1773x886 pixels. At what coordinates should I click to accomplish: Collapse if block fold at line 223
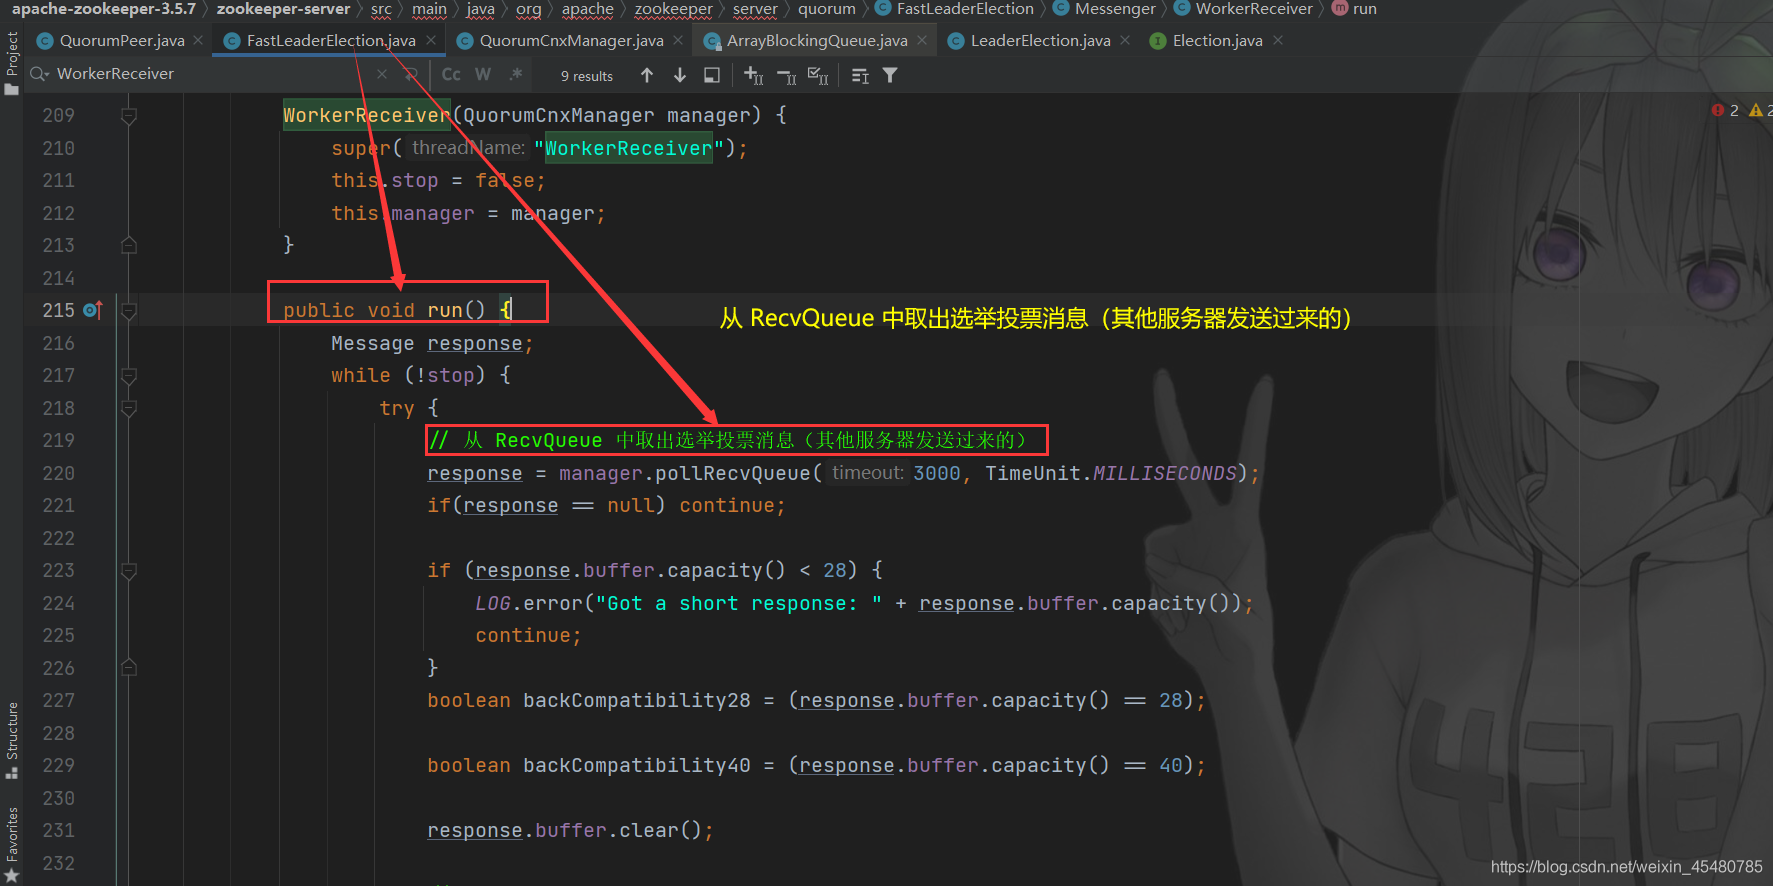[128, 571]
